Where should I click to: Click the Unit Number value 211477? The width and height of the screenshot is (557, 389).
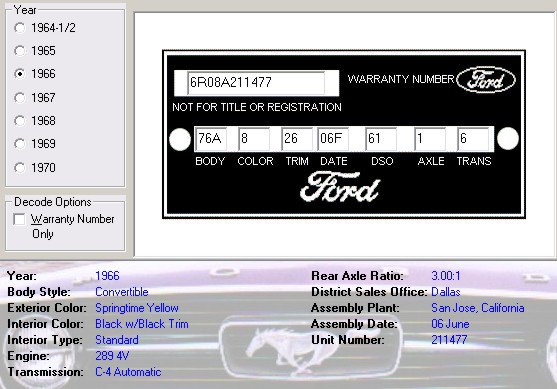[x=449, y=340]
